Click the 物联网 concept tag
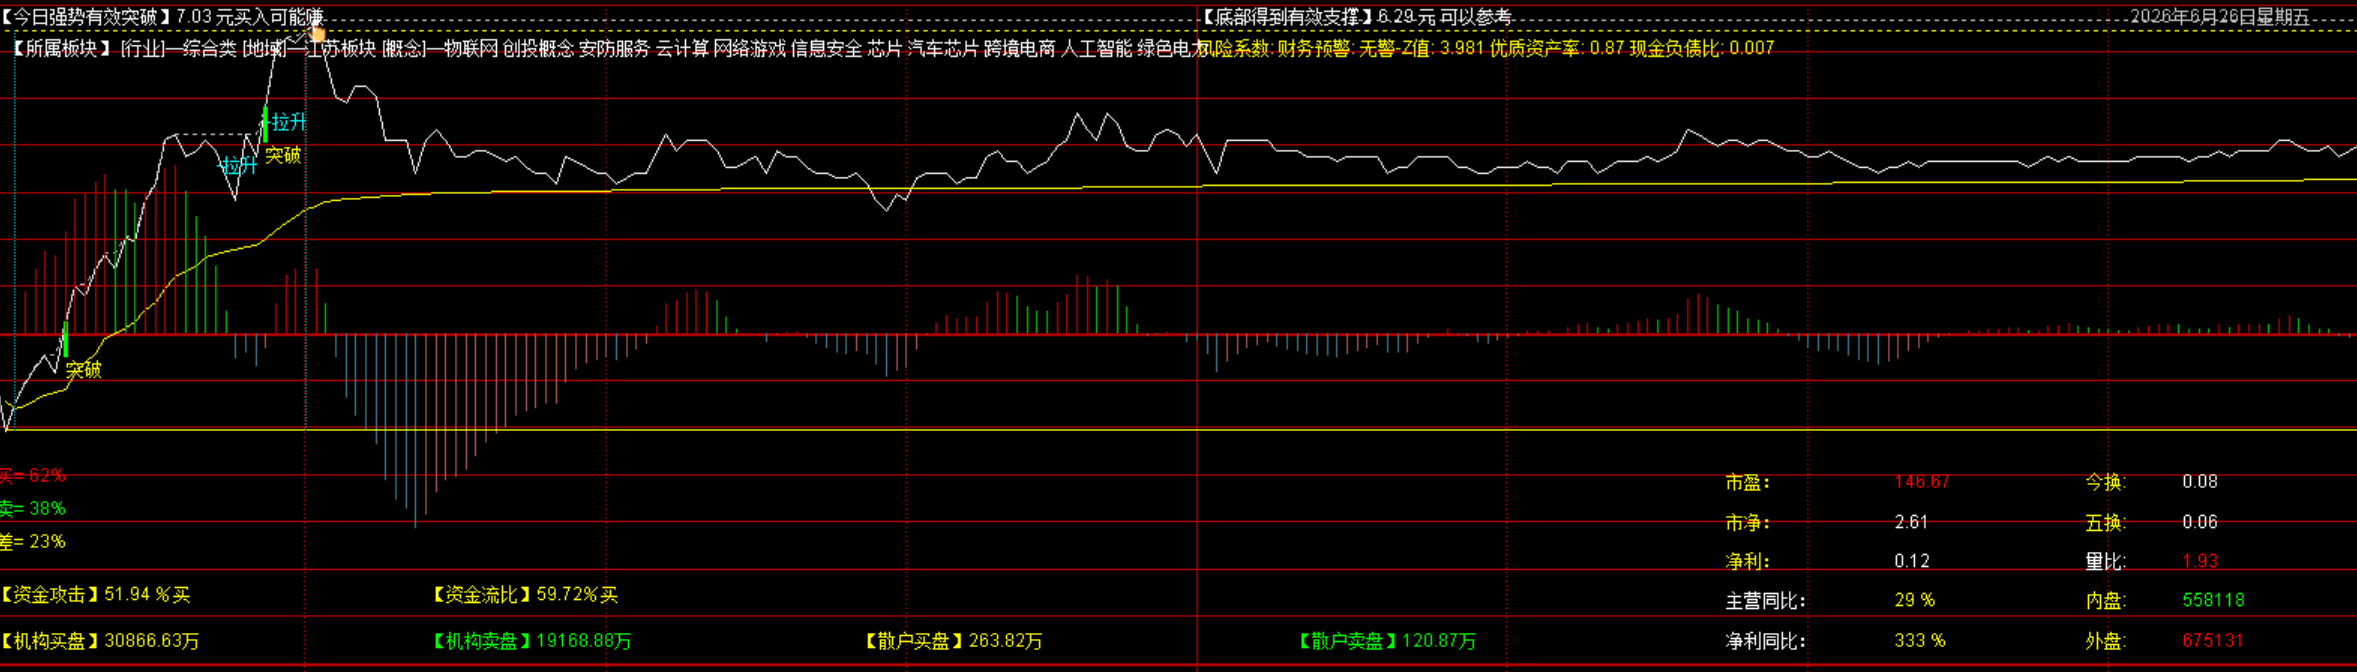Image resolution: width=2357 pixels, height=672 pixels. point(471,48)
